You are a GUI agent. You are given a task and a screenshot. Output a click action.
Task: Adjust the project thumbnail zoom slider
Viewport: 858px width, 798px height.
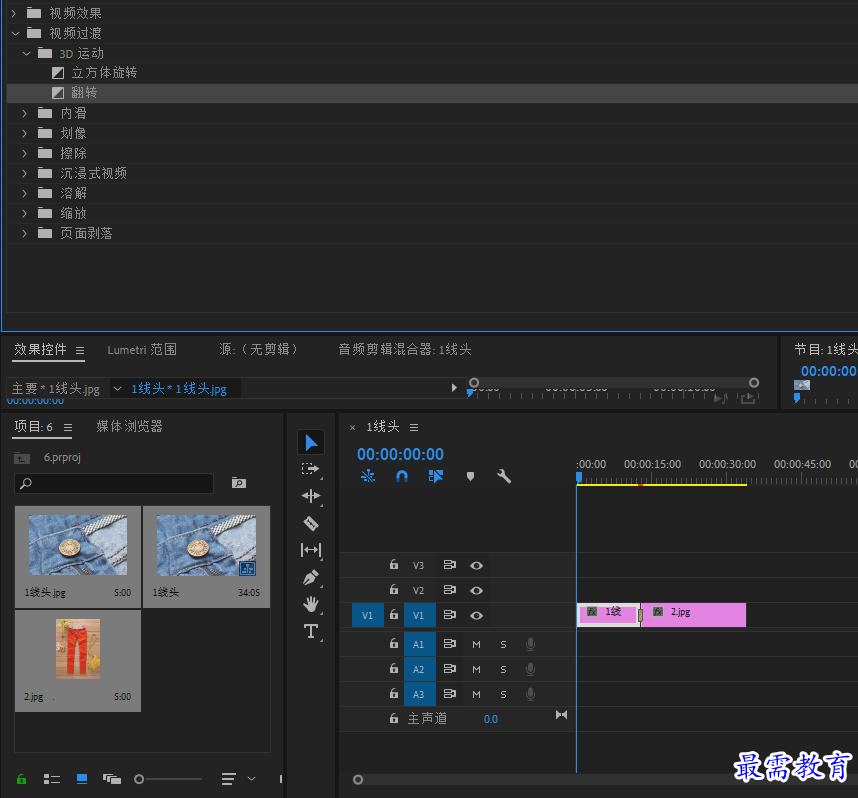(139, 779)
